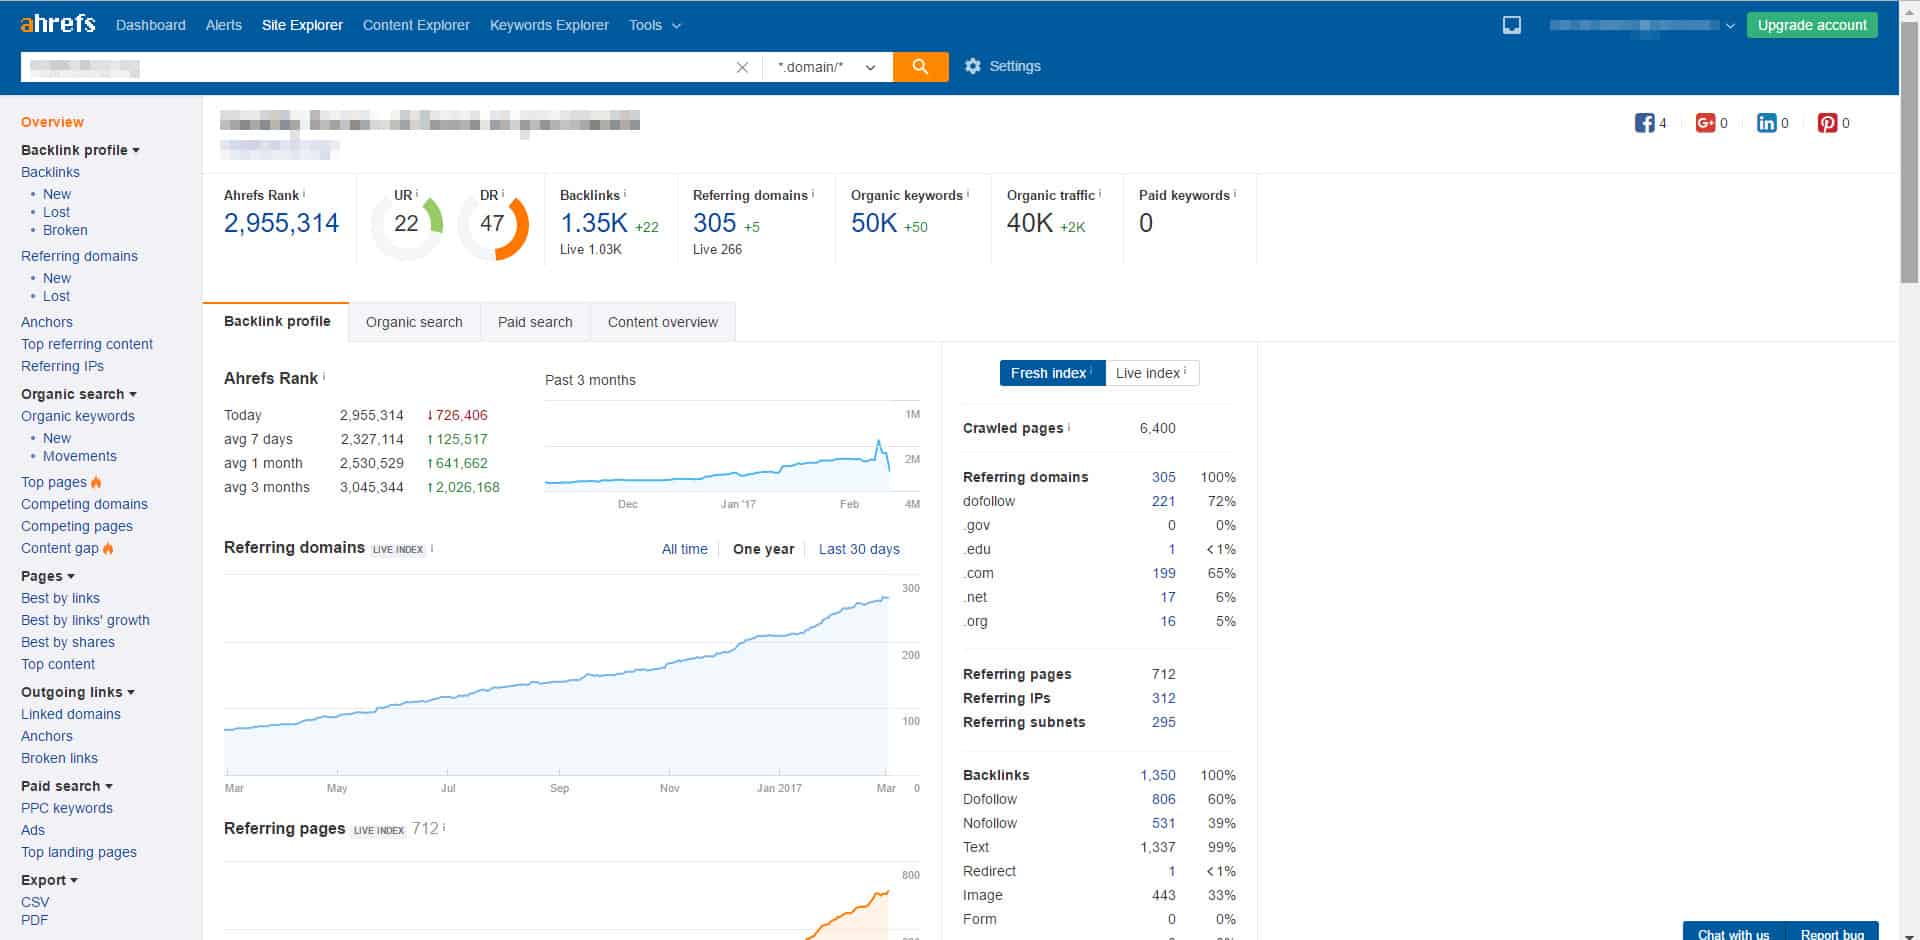Open Top referring content link
1920x940 pixels.
[87, 344]
